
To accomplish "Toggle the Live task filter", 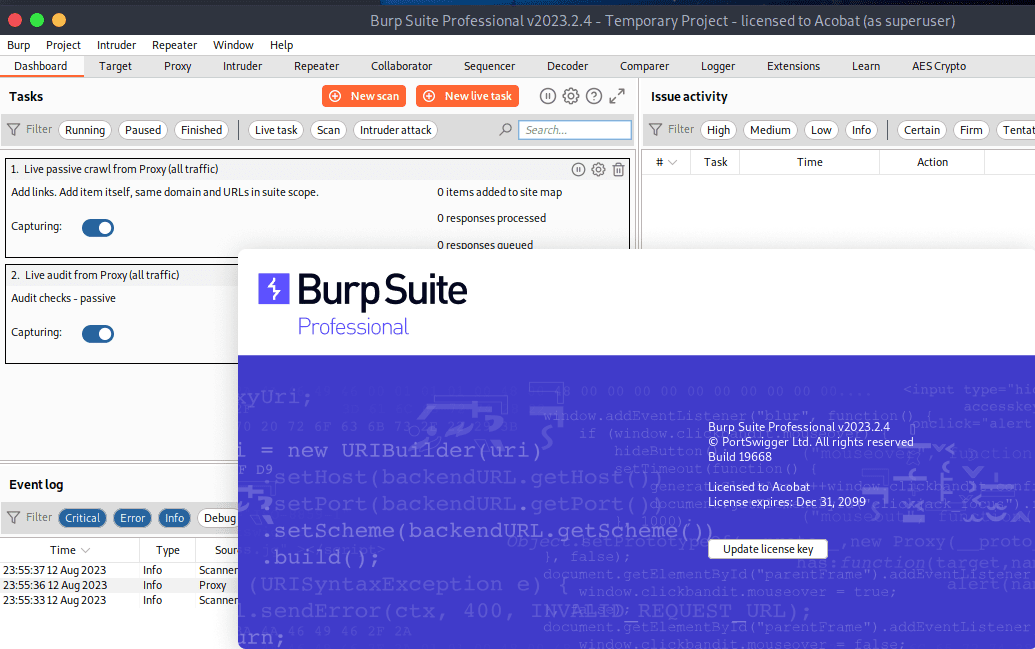I will [276, 130].
